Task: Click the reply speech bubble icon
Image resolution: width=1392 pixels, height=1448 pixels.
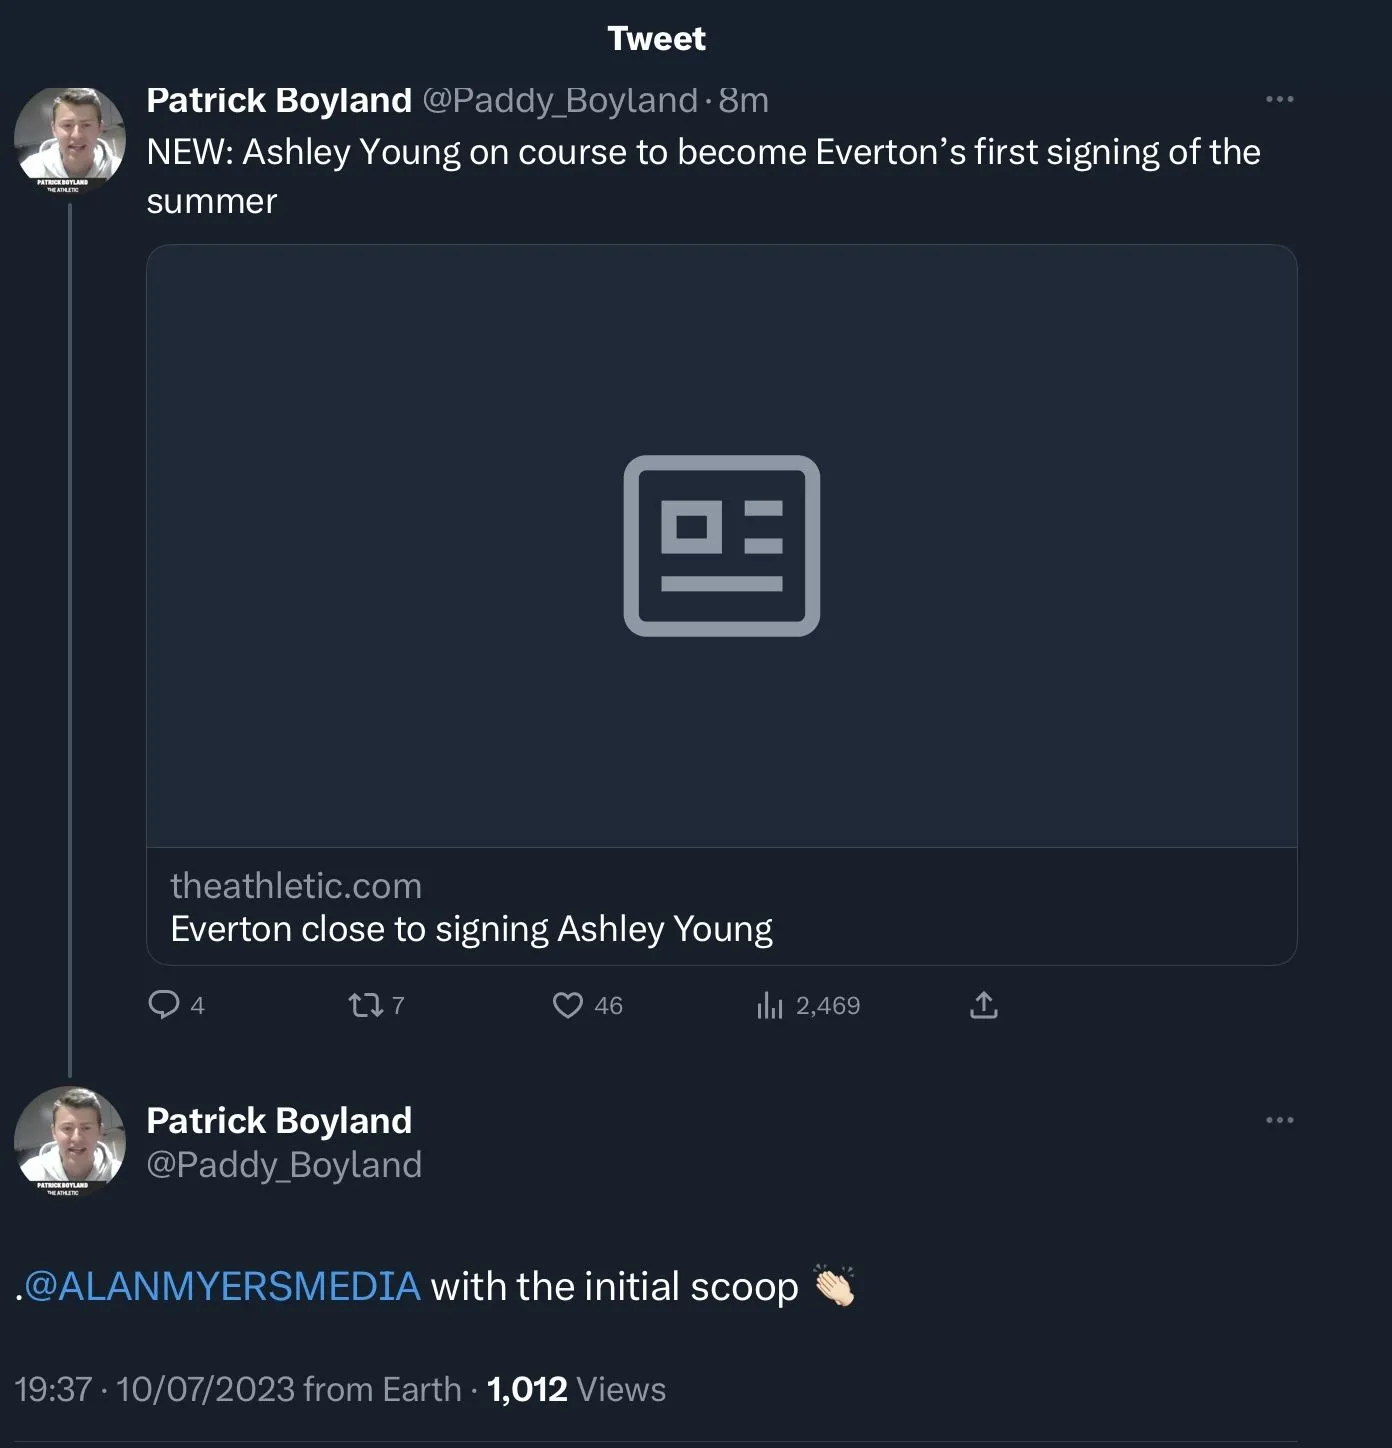Action: 163,1004
